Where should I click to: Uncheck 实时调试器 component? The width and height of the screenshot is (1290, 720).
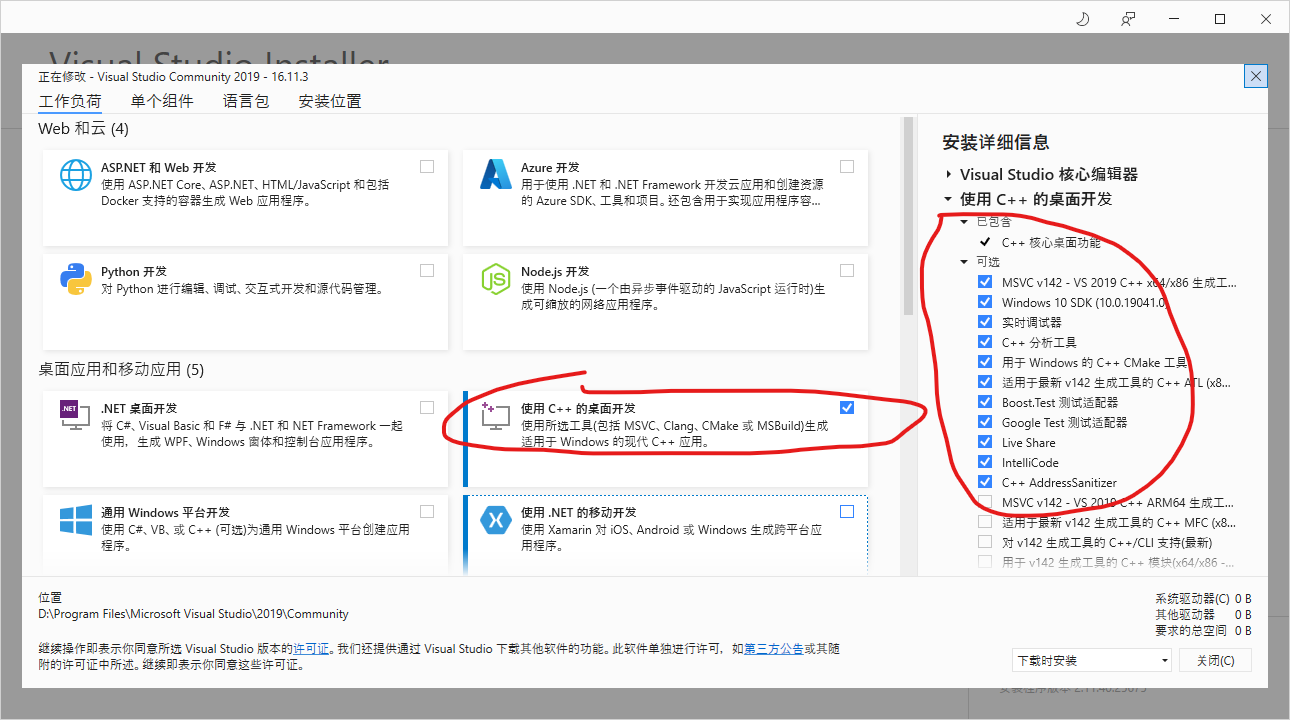[x=985, y=322]
